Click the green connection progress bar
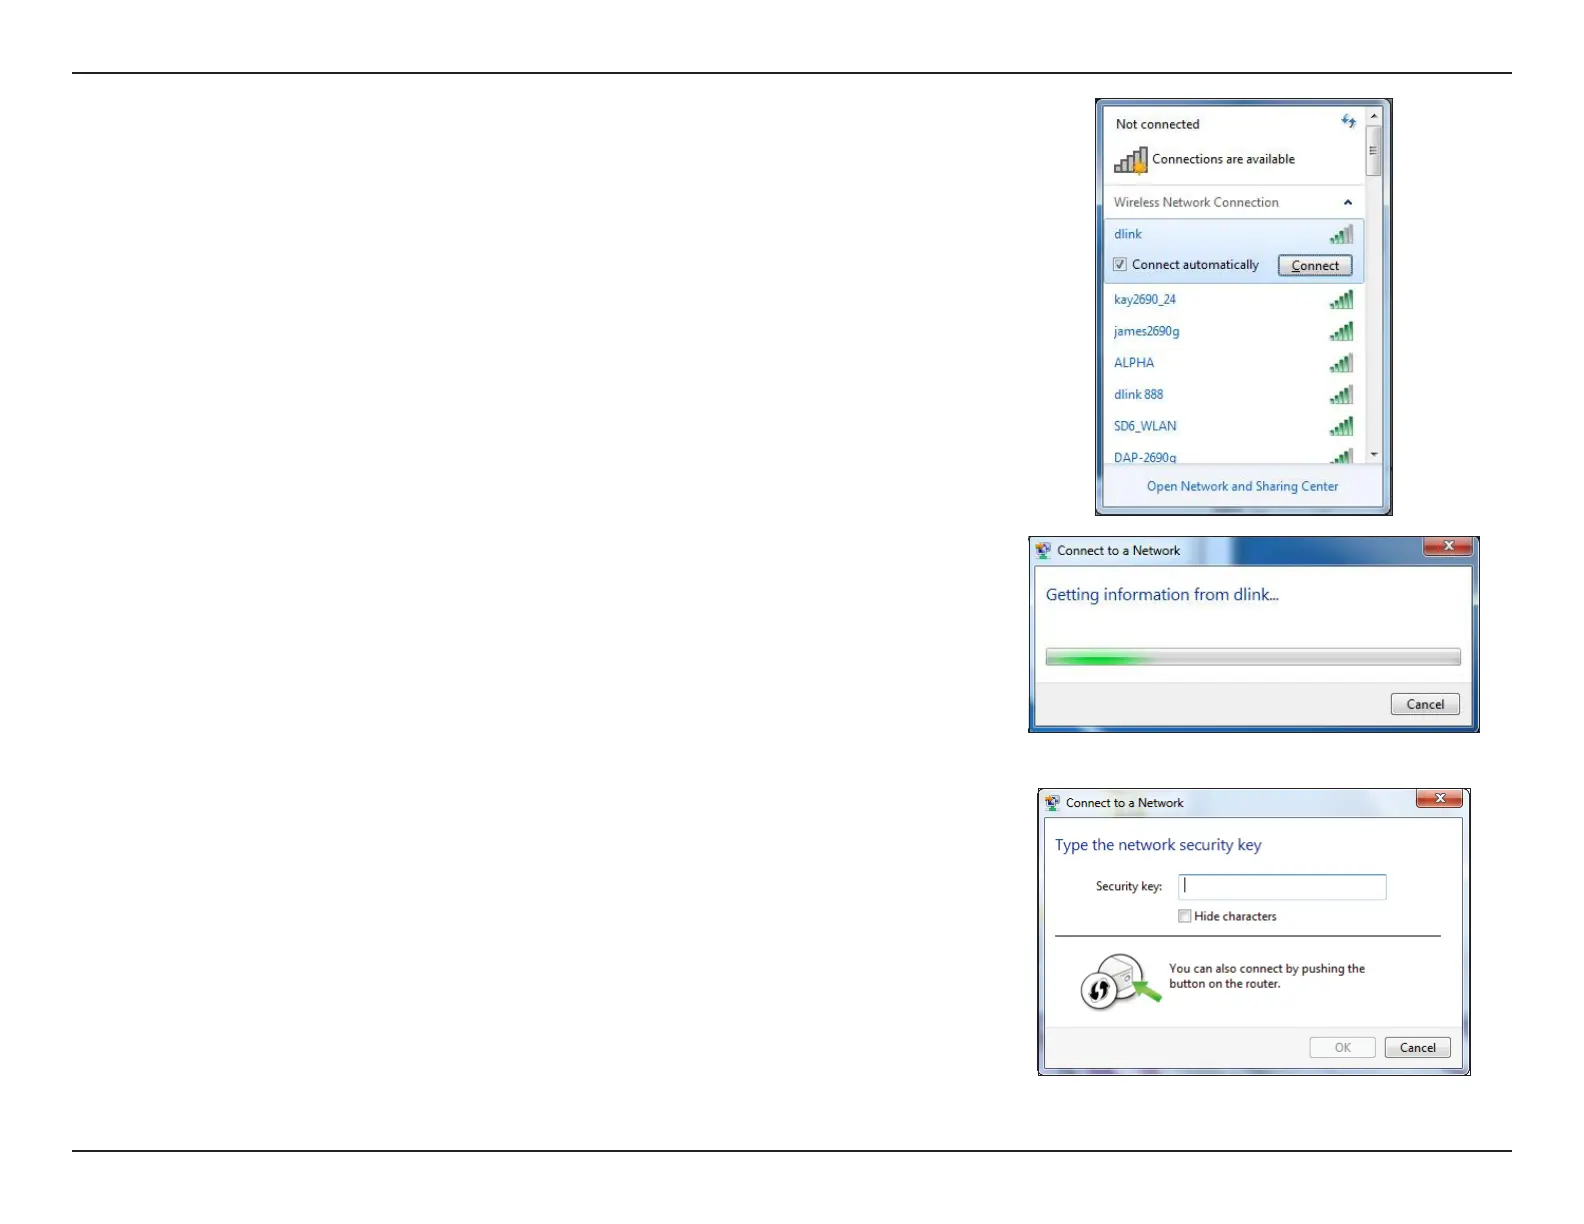This screenshot has width=1584, height=1224. coord(1252,657)
